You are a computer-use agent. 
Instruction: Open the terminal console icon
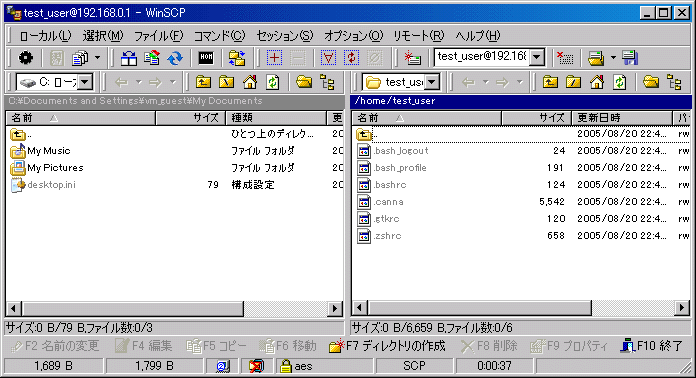click(x=206, y=58)
